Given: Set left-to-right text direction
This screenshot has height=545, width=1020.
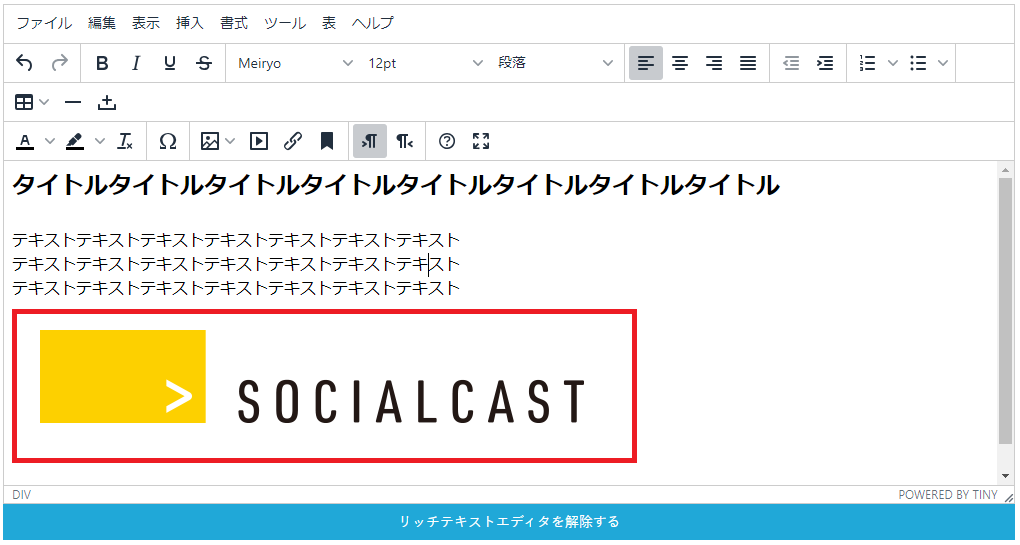Looking at the screenshot, I should click(370, 141).
